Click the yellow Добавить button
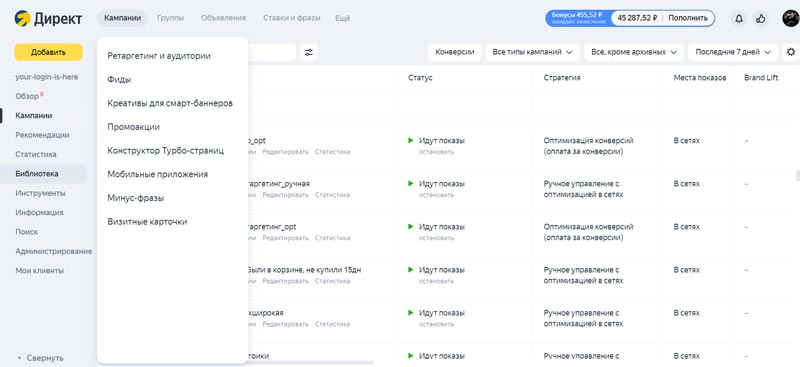This screenshot has height=367, width=800. pyautogui.click(x=48, y=52)
